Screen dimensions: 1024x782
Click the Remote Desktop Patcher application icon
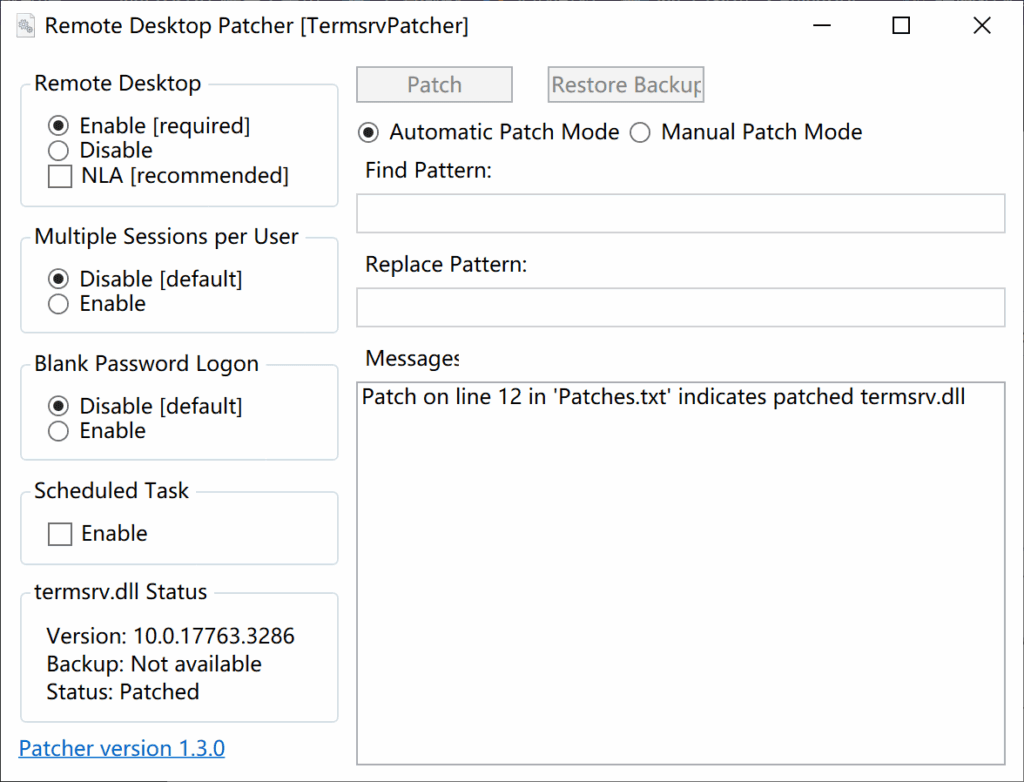24,25
